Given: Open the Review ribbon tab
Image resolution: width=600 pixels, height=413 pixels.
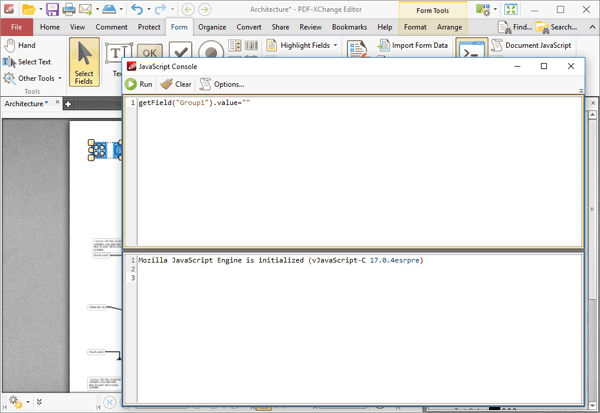Looking at the screenshot, I should (310, 27).
